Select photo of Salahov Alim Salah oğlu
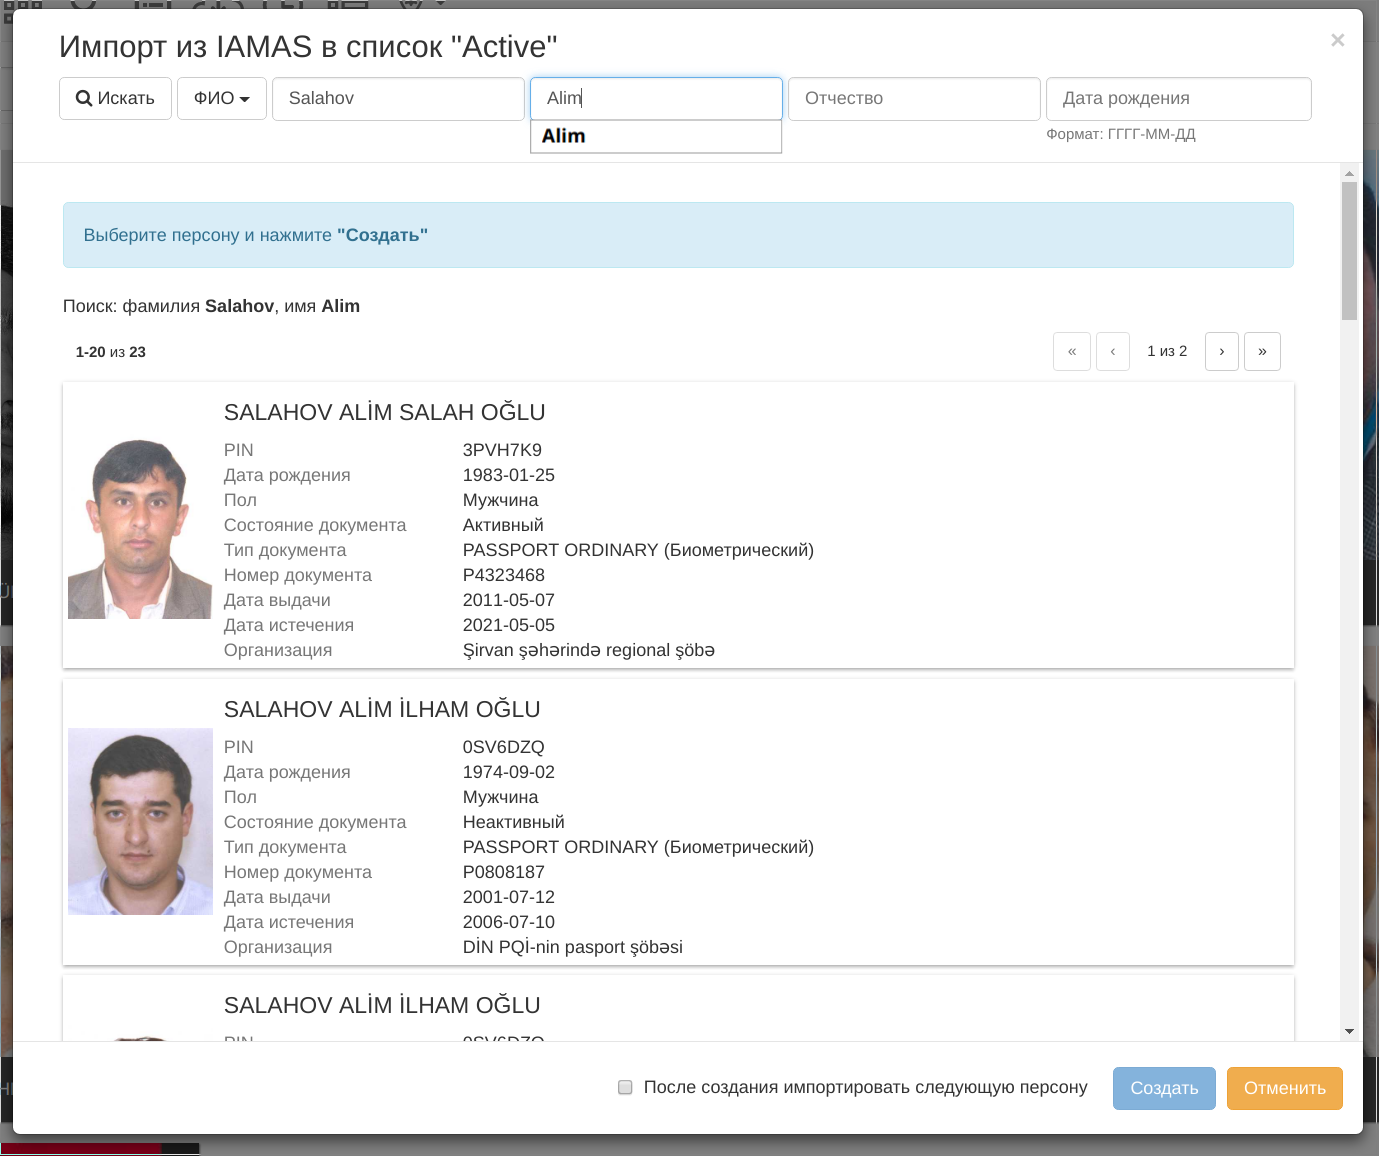 [140, 528]
